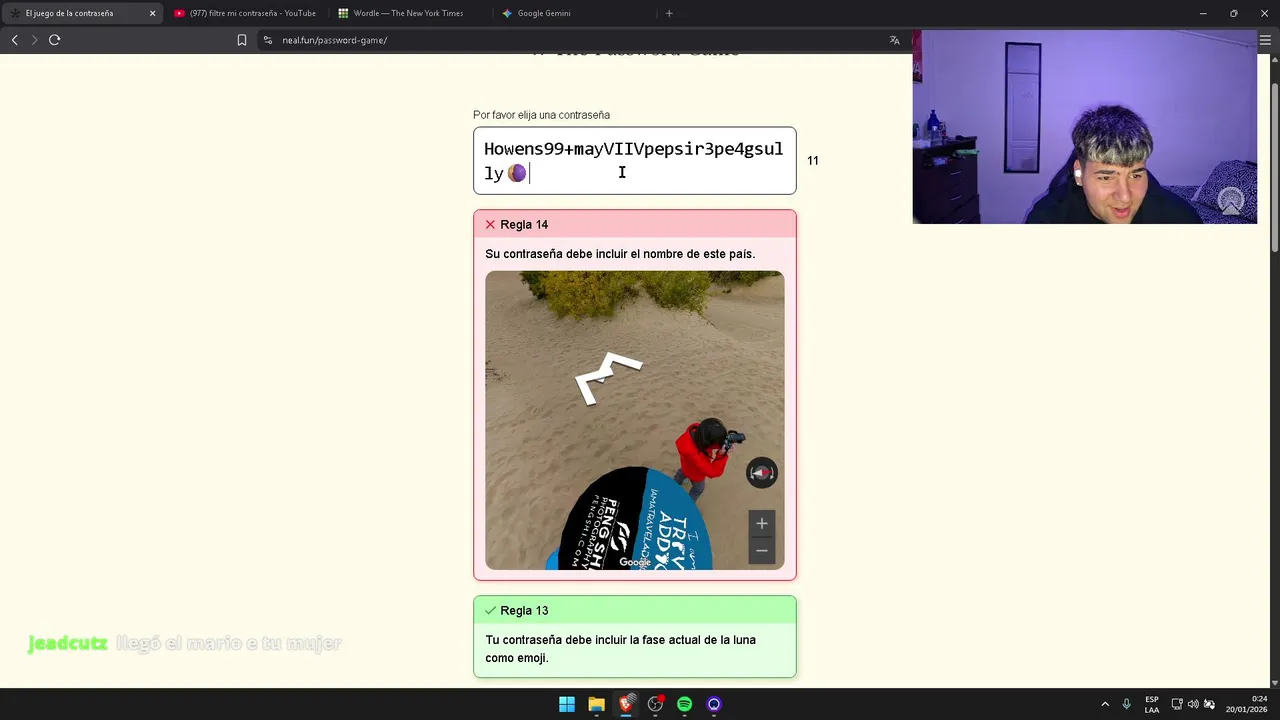The width and height of the screenshot is (1280, 720).
Task: Click the password length counter 11
Action: point(813,160)
